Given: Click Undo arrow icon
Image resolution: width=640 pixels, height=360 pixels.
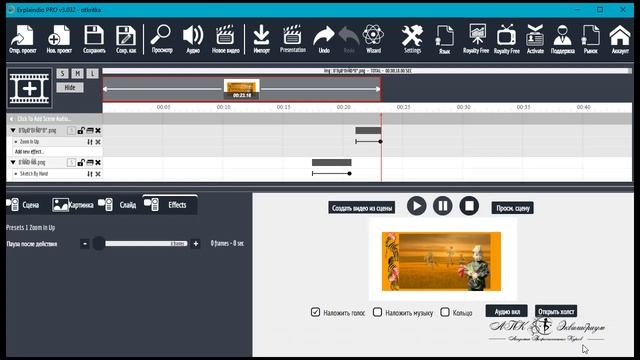Looking at the screenshot, I should coord(324,39).
